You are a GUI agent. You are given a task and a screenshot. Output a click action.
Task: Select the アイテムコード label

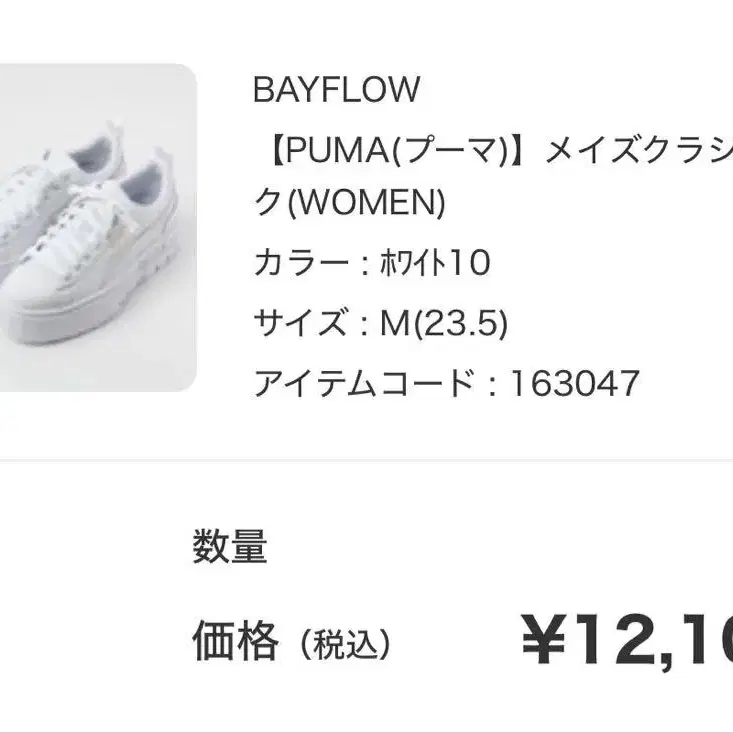click(x=363, y=382)
